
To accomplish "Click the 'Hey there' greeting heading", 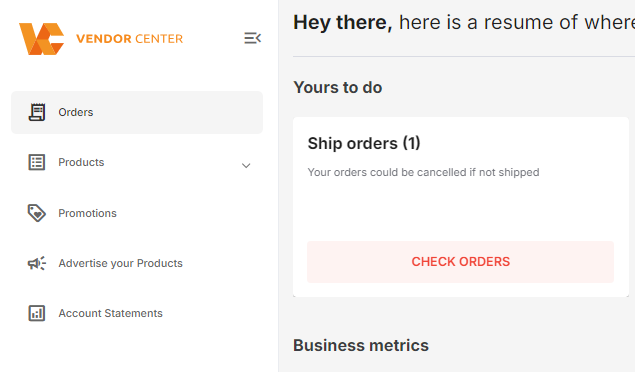I will coord(343,22).
